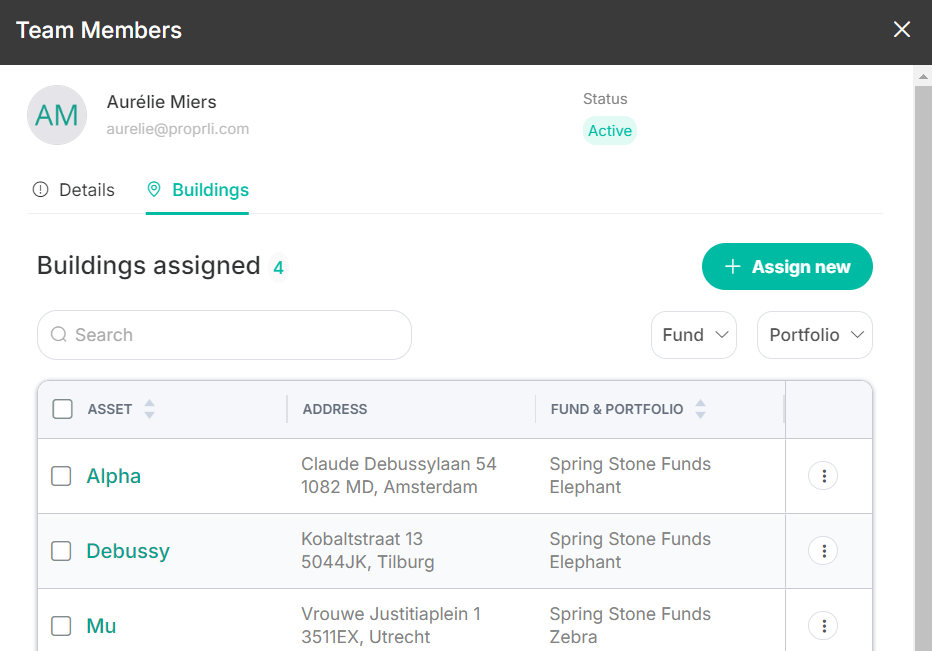Open the three-dot menu for Alpha
The width and height of the screenshot is (932, 651).
click(x=823, y=476)
